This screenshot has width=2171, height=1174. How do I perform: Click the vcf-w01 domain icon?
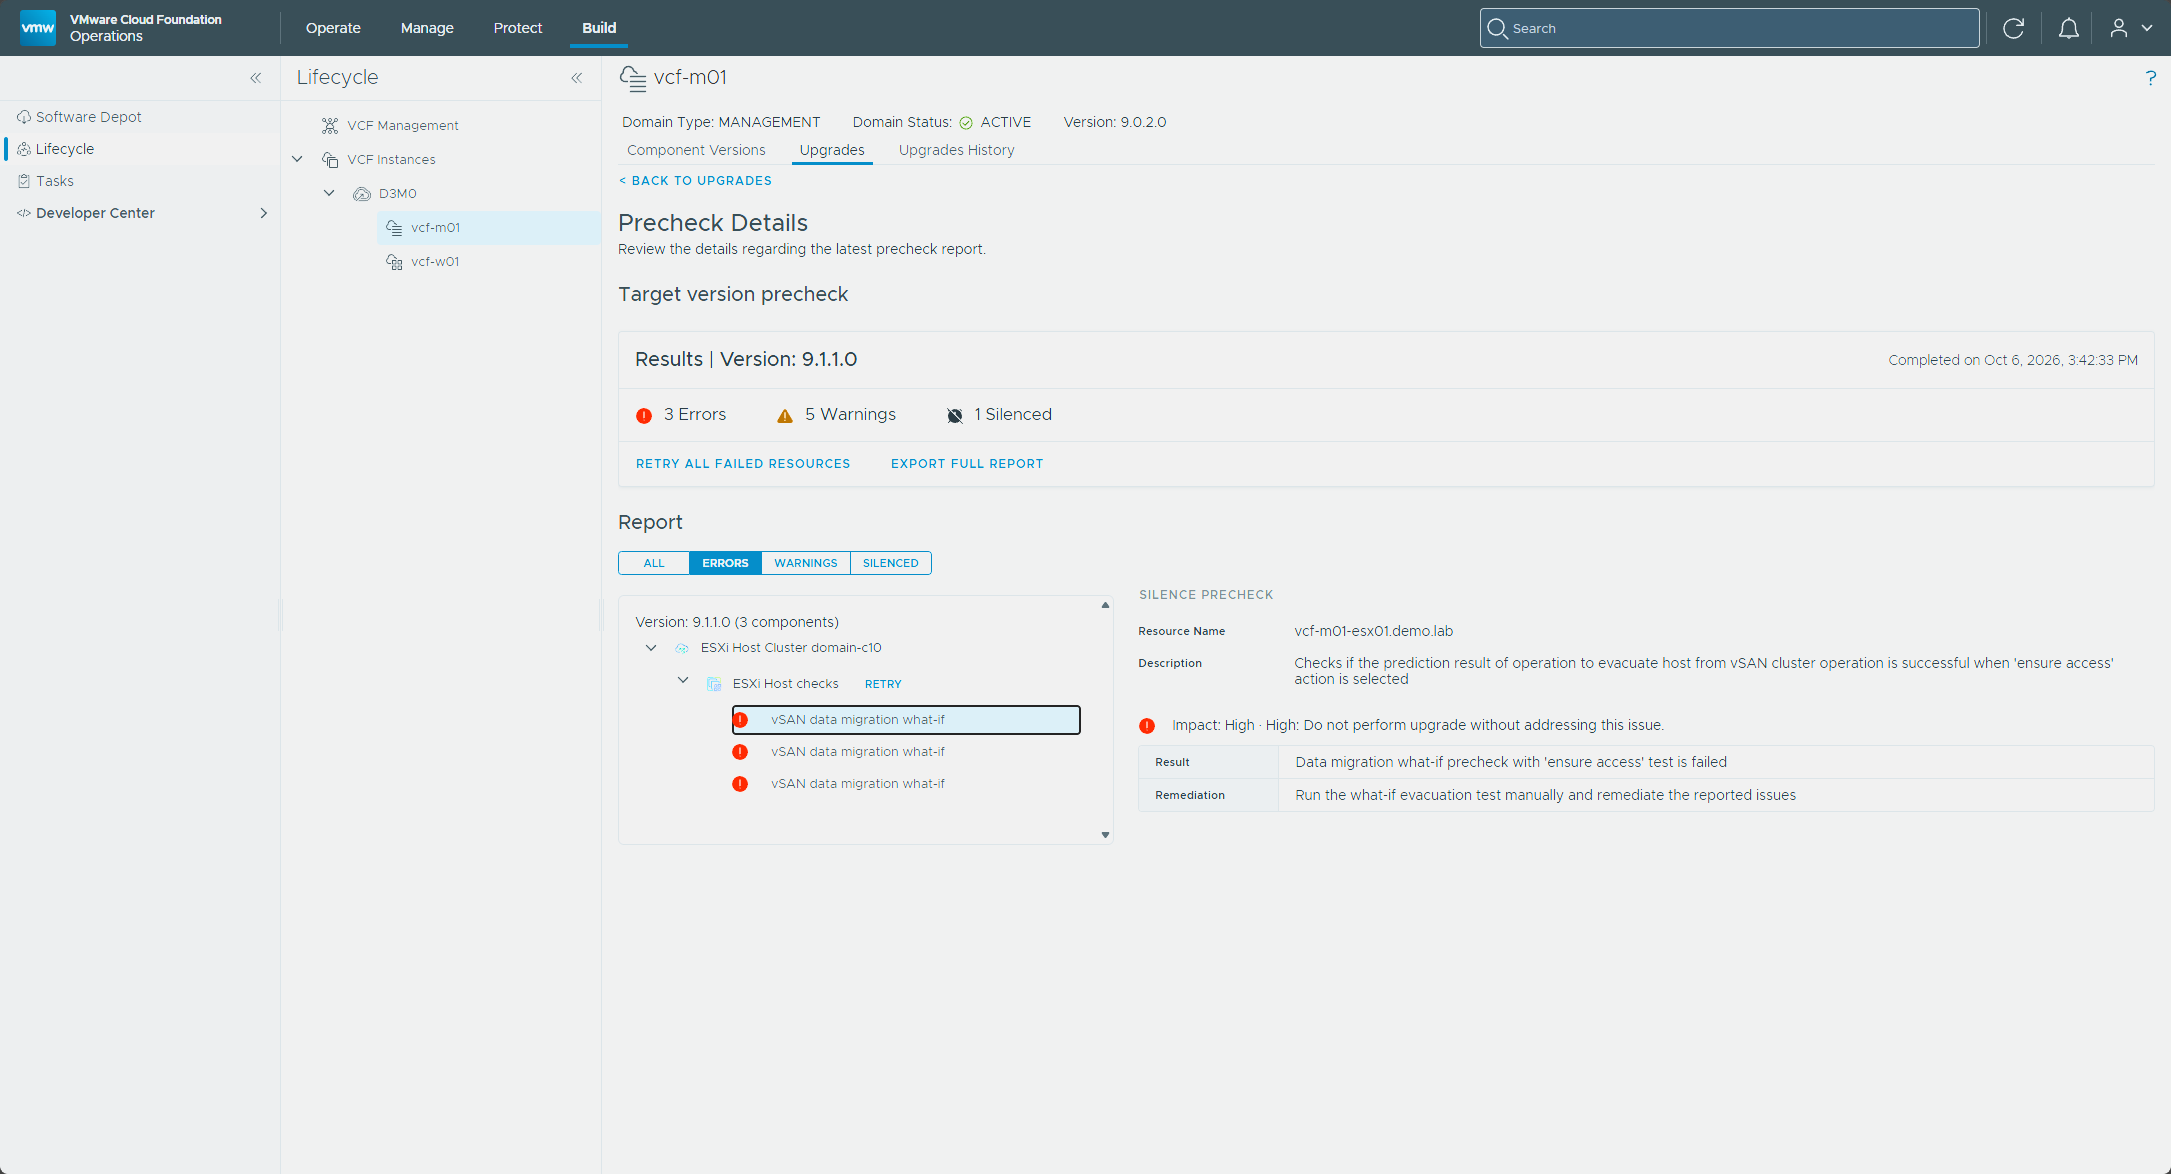[x=395, y=261]
